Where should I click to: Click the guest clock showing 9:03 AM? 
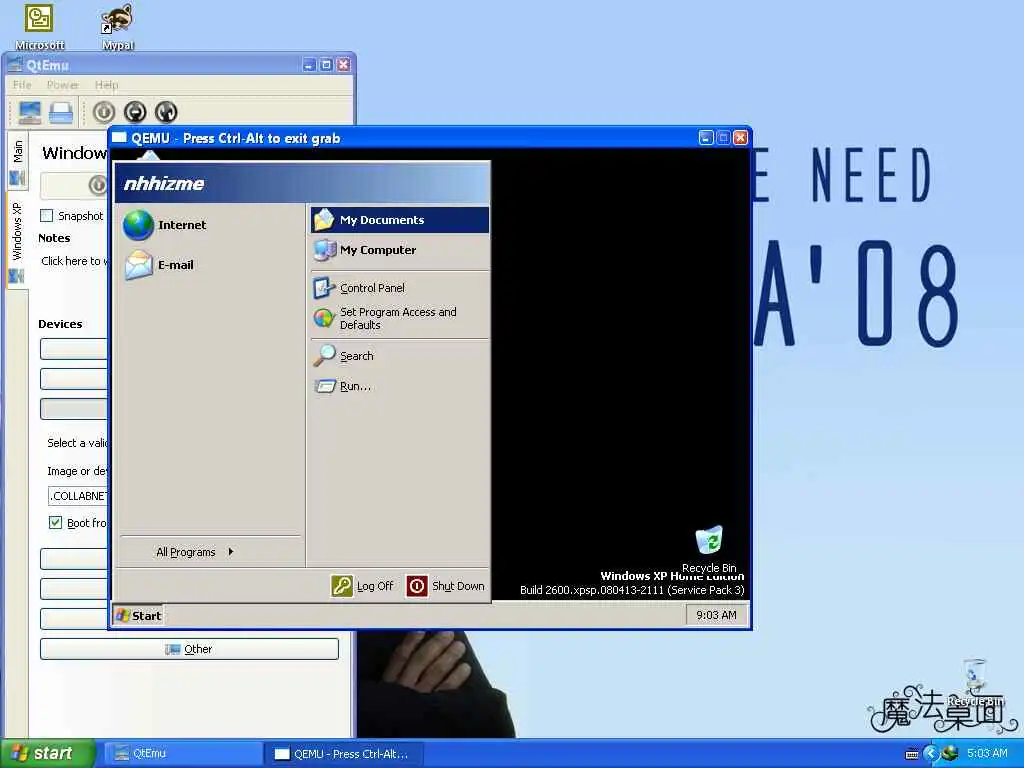coord(716,615)
